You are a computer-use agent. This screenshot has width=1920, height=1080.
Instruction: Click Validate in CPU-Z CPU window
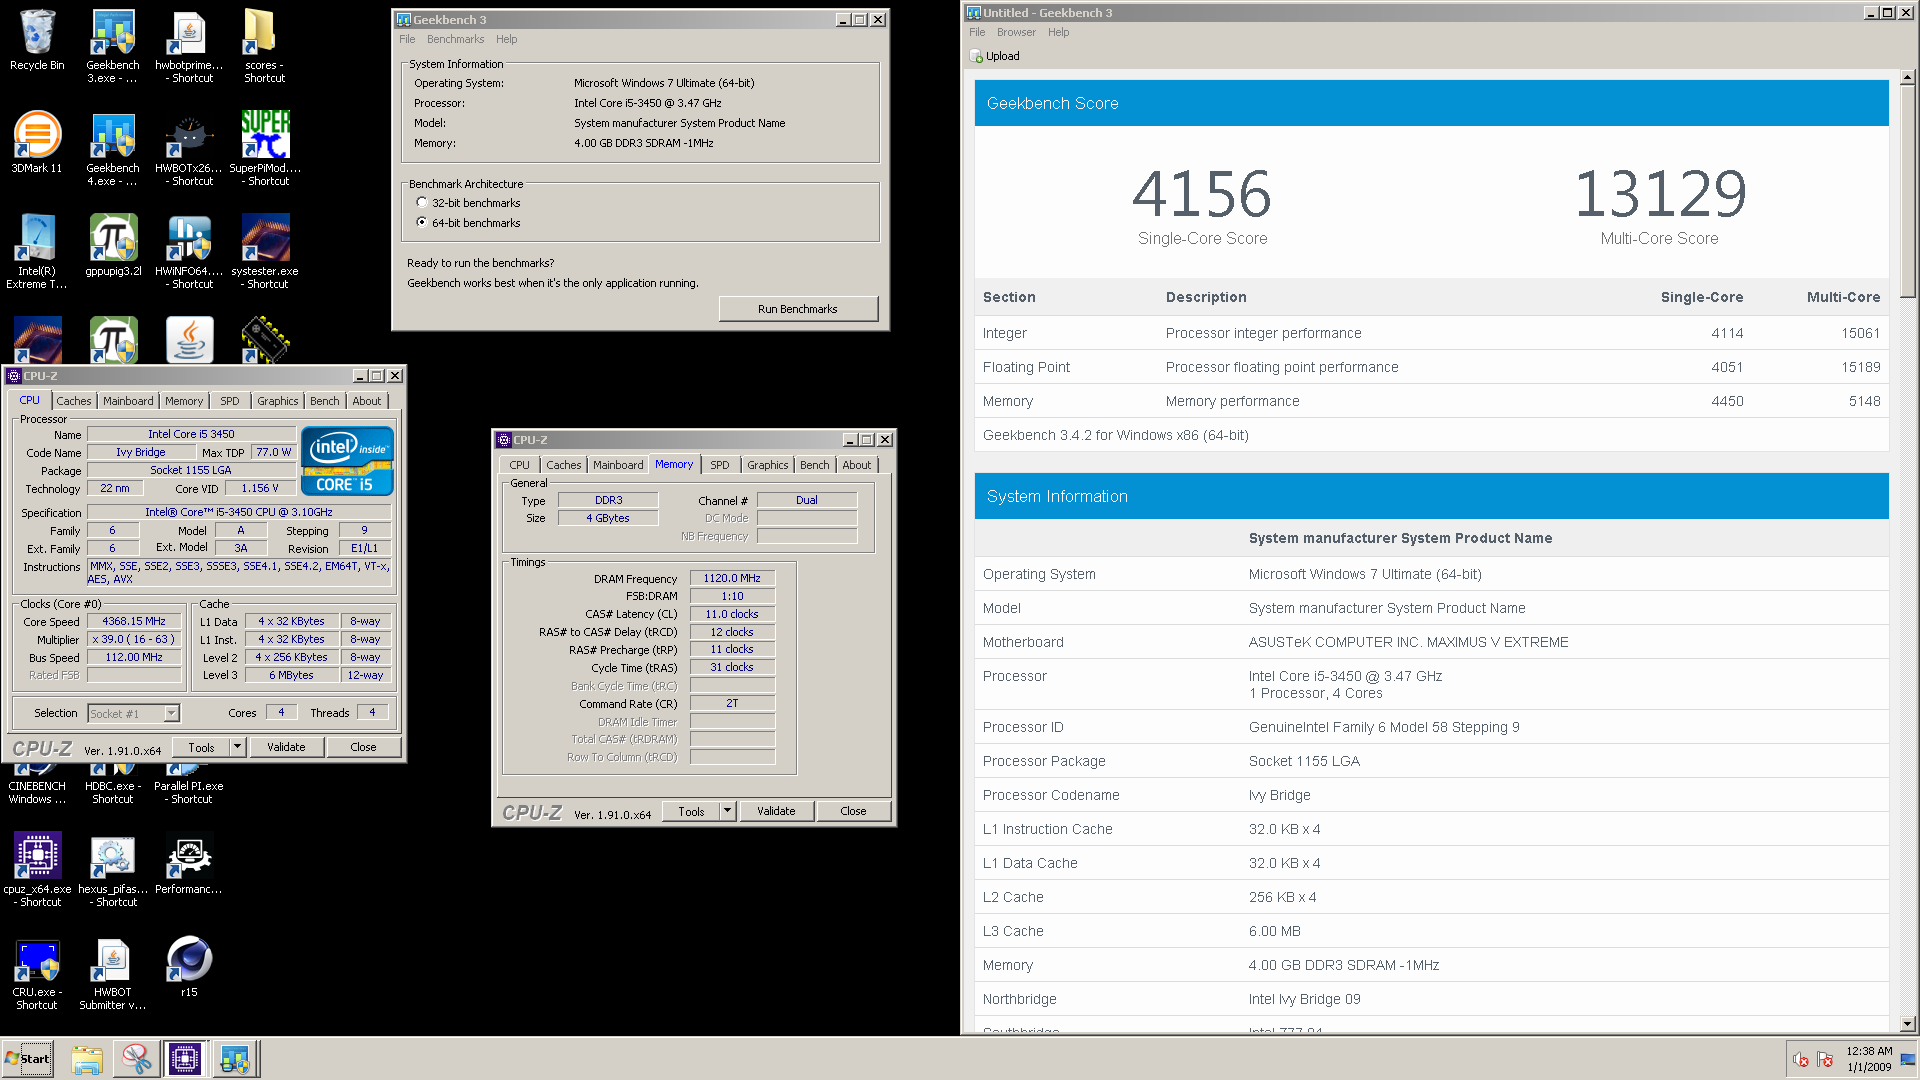[286, 747]
